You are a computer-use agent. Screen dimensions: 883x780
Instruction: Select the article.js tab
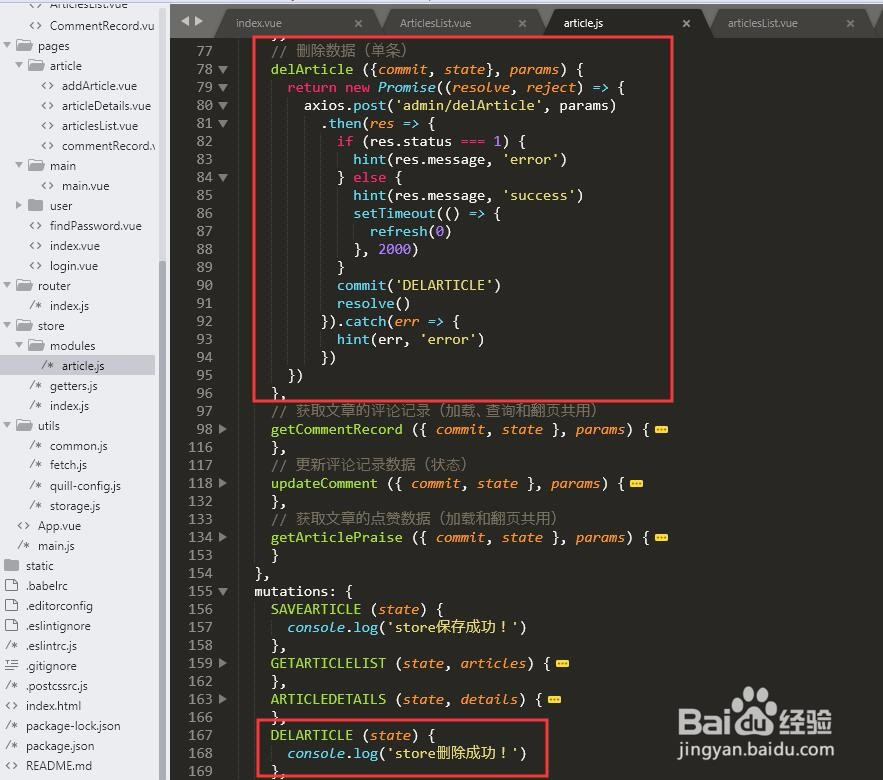583,23
